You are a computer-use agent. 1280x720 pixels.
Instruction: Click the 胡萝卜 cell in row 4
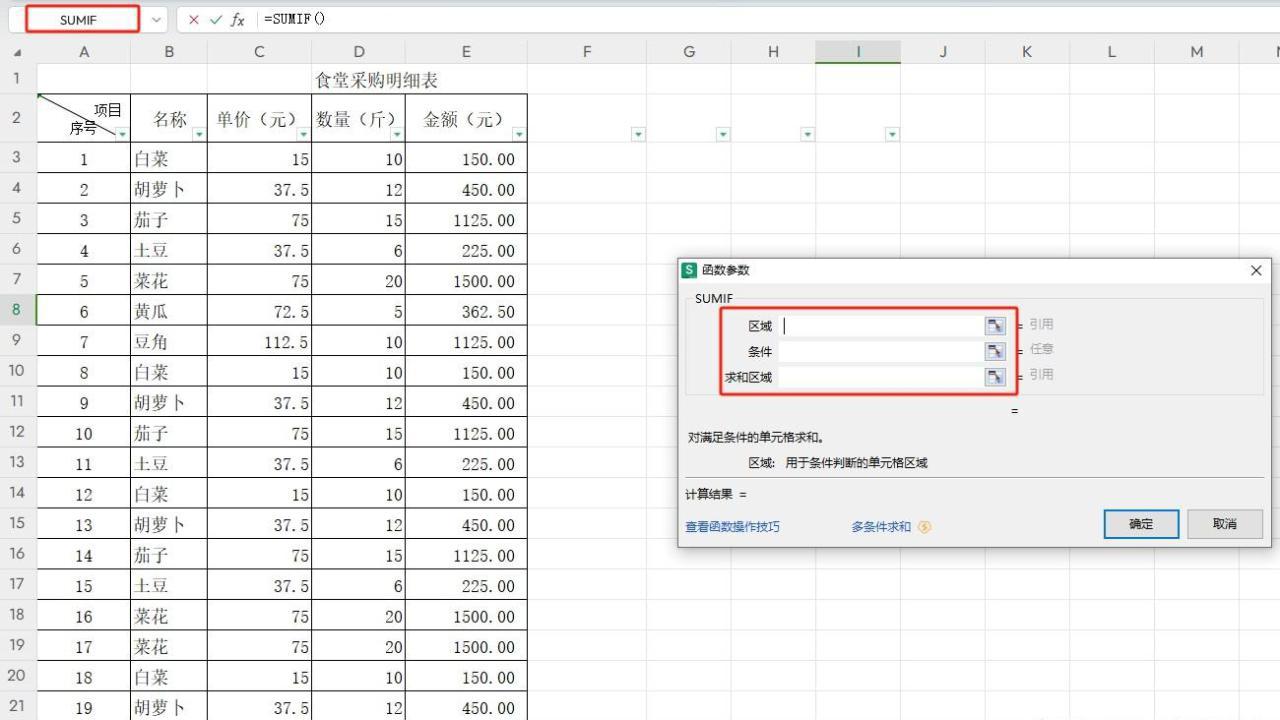coord(169,190)
